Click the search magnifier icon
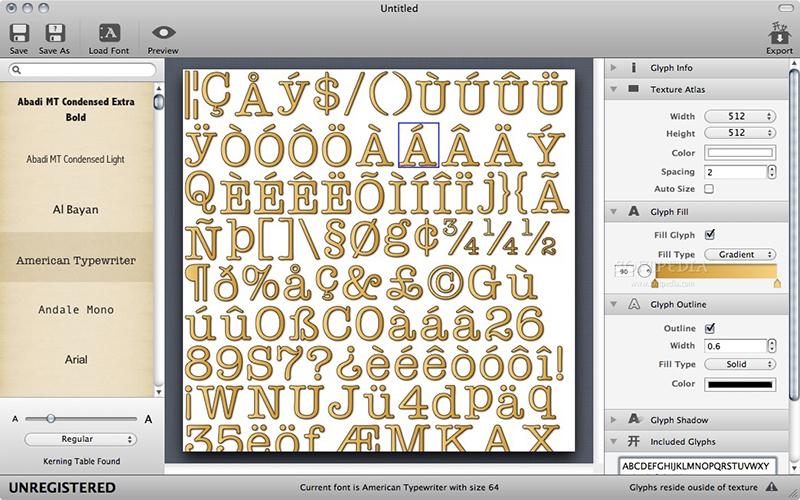 pos(16,70)
